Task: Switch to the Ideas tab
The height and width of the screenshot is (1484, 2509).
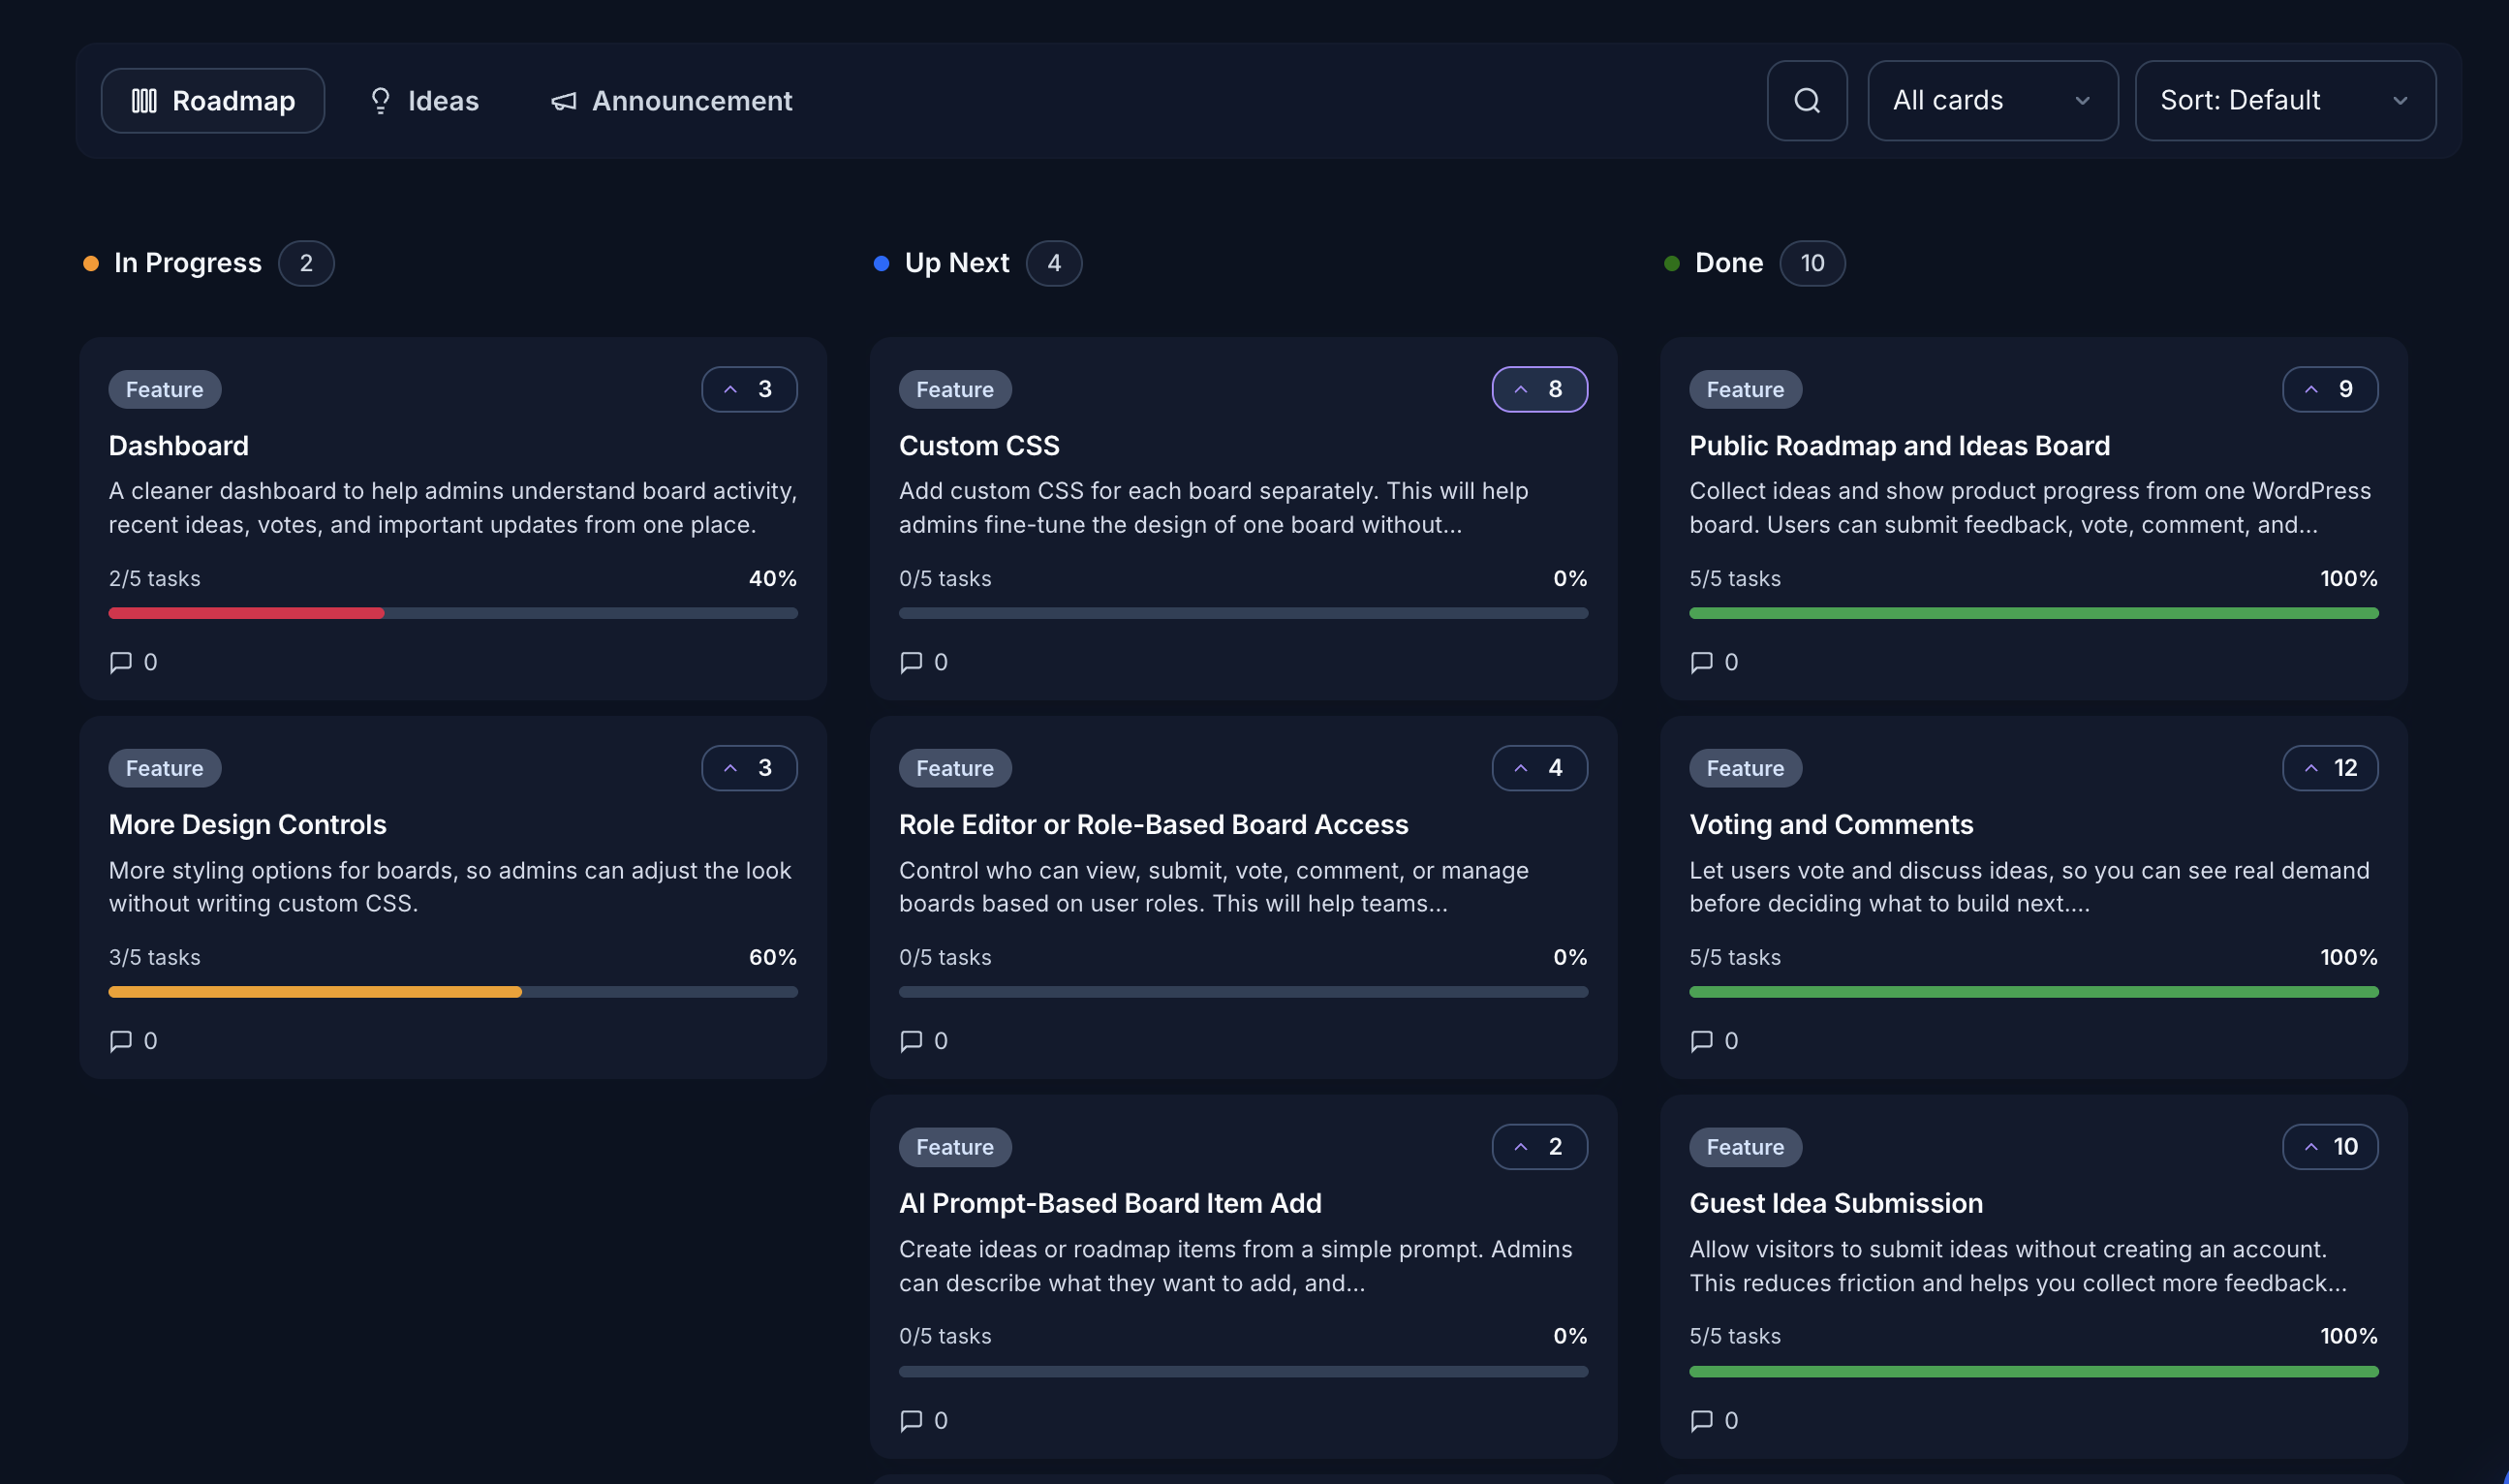Action: point(424,100)
